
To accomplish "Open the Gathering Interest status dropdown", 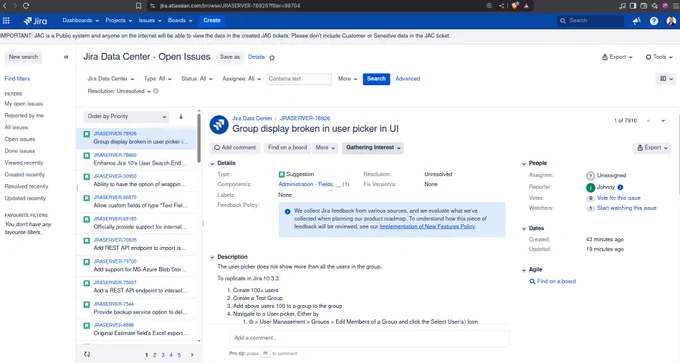I will point(373,148).
